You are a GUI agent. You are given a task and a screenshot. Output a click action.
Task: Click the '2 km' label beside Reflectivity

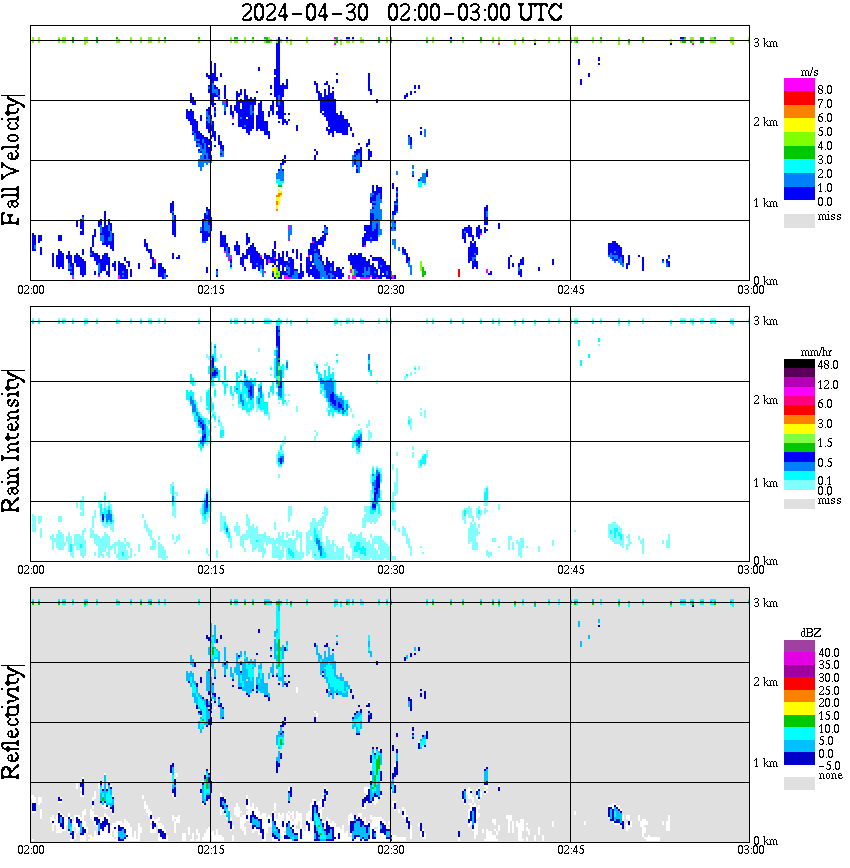pos(765,682)
